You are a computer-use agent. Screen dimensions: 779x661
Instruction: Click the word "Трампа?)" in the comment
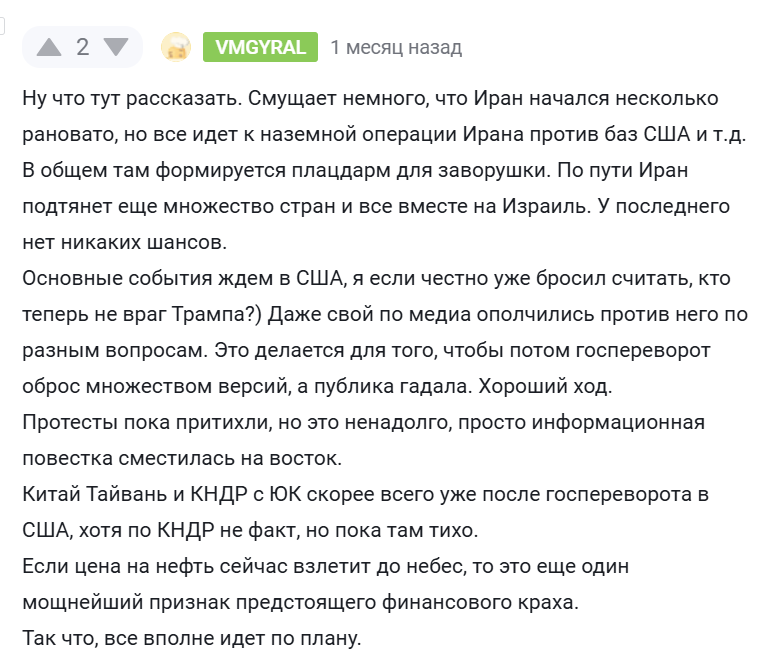[x=217, y=315]
